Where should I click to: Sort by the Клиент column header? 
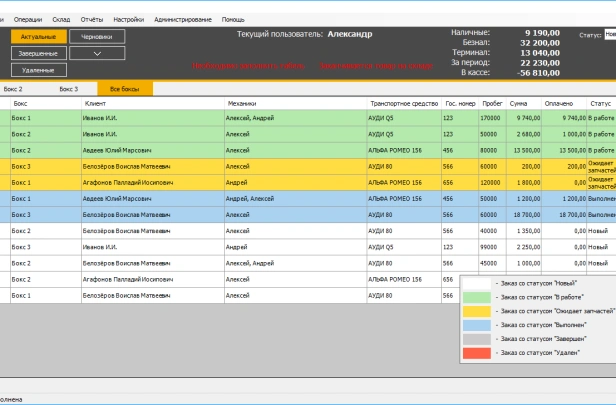click(96, 103)
